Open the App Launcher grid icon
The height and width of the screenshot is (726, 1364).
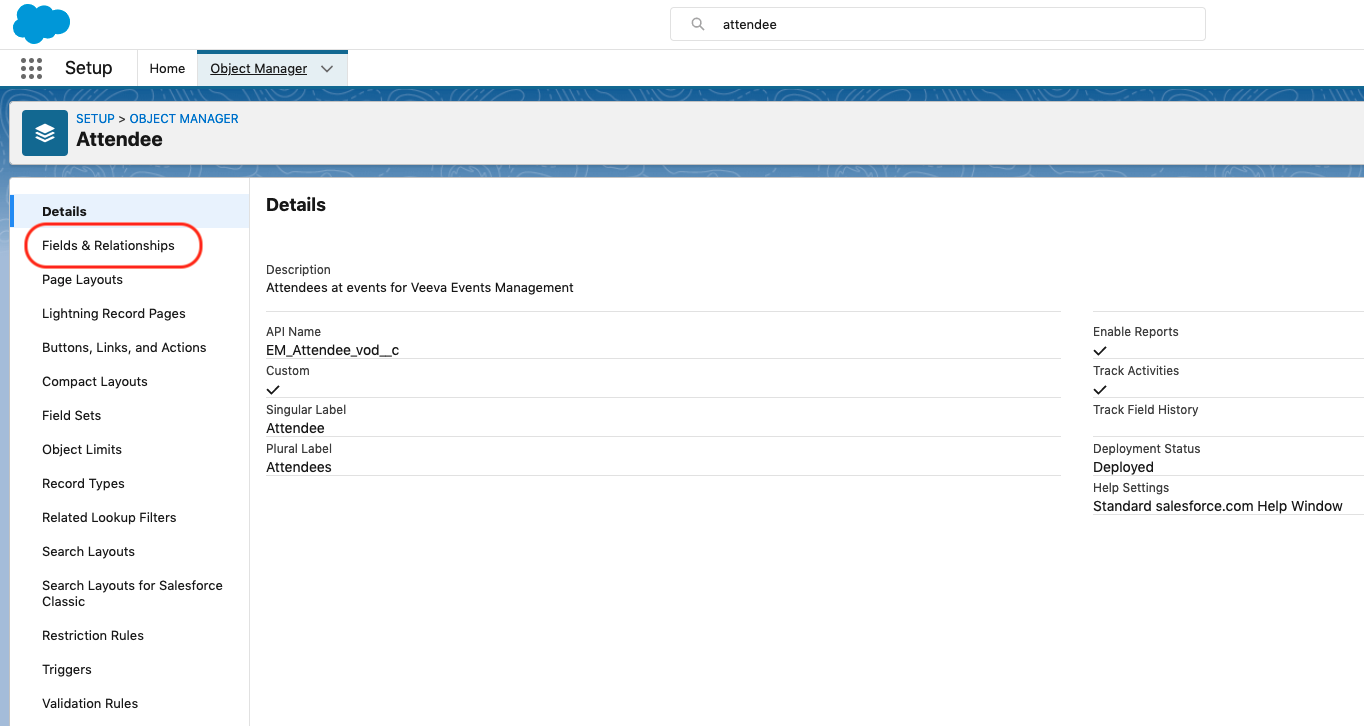31,68
